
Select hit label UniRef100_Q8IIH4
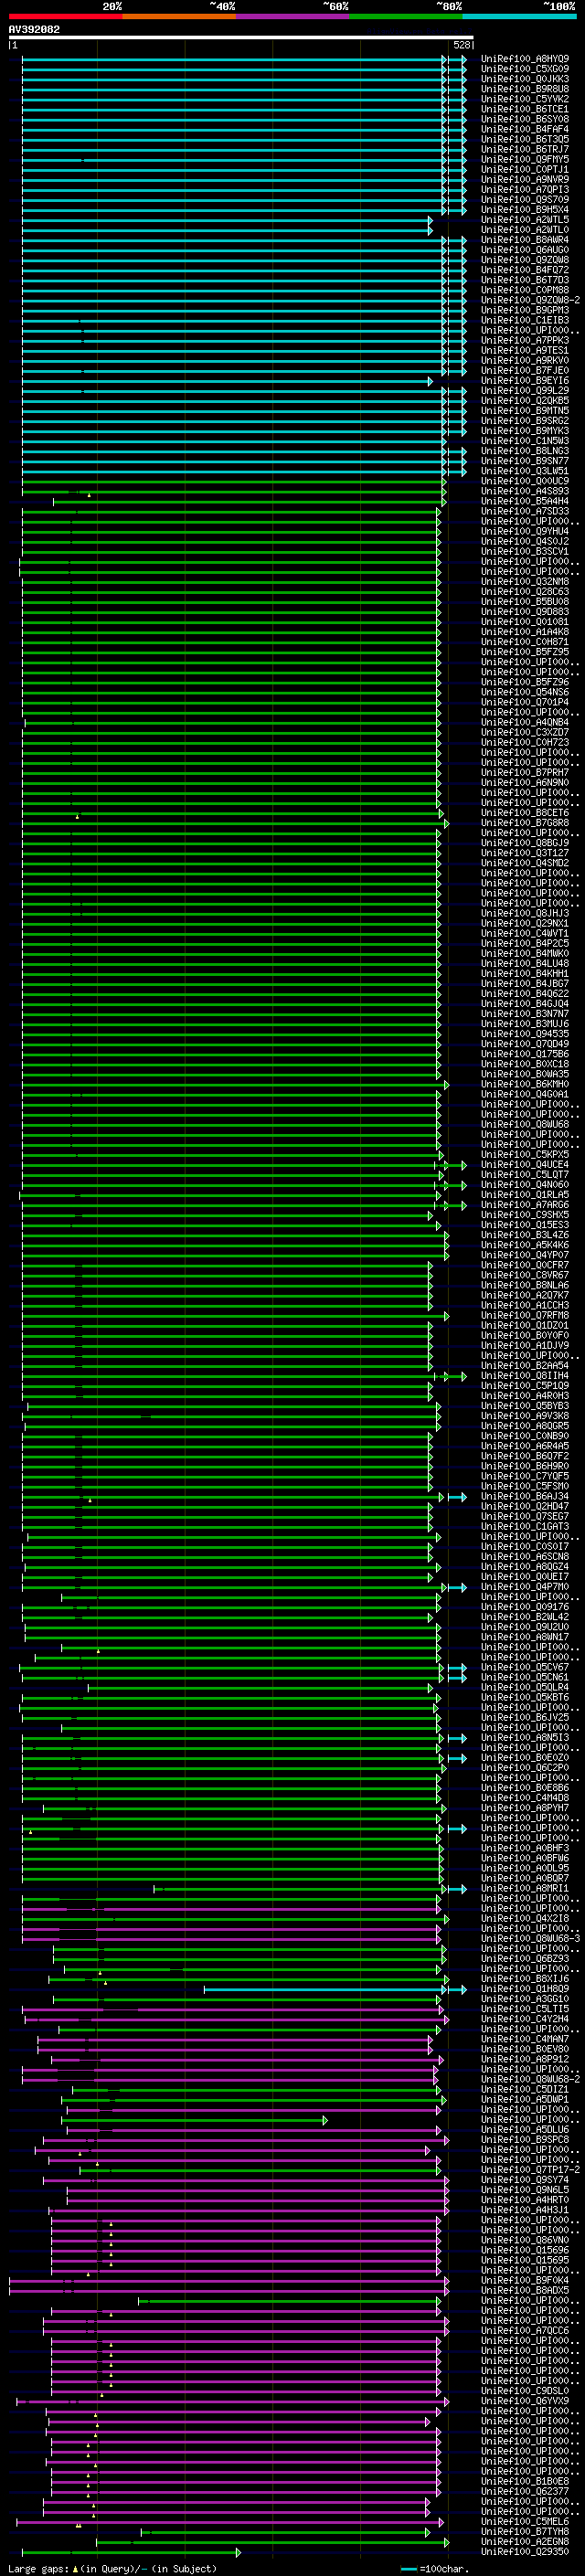click(525, 1375)
